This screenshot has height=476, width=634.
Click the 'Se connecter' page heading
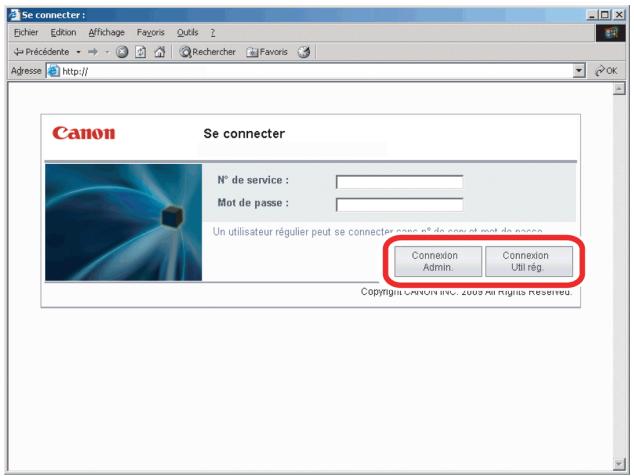(x=244, y=133)
